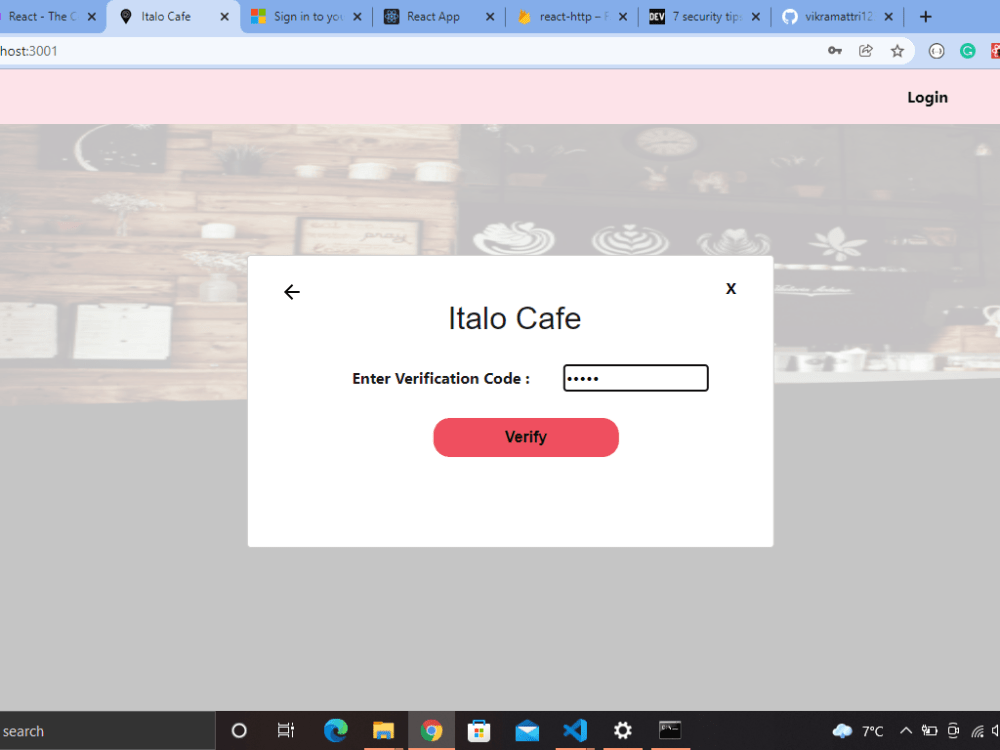
Task: Open the terminal window from taskbar
Action: [670, 730]
